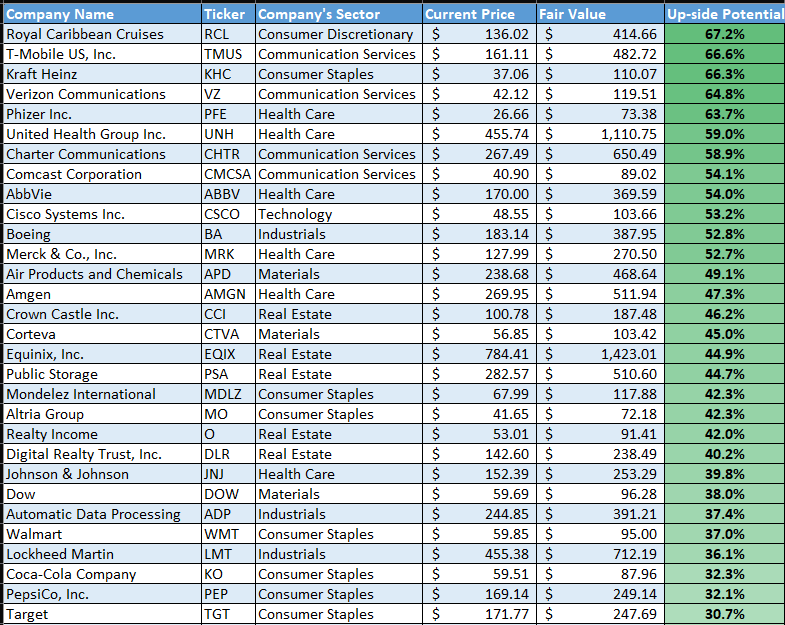Click the 47.3% upside cell
Image resolution: width=785 pixels, height=625 pixels.
tap(724, 294)
